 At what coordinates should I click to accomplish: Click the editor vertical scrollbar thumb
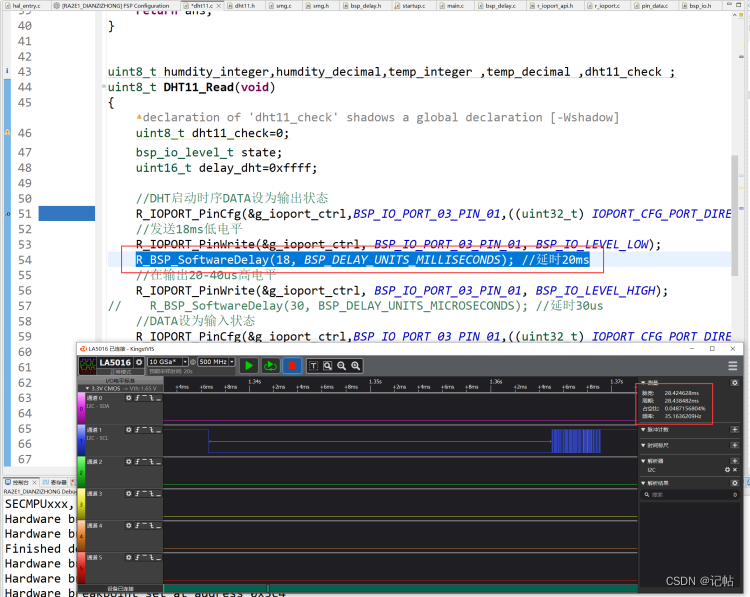735,215
